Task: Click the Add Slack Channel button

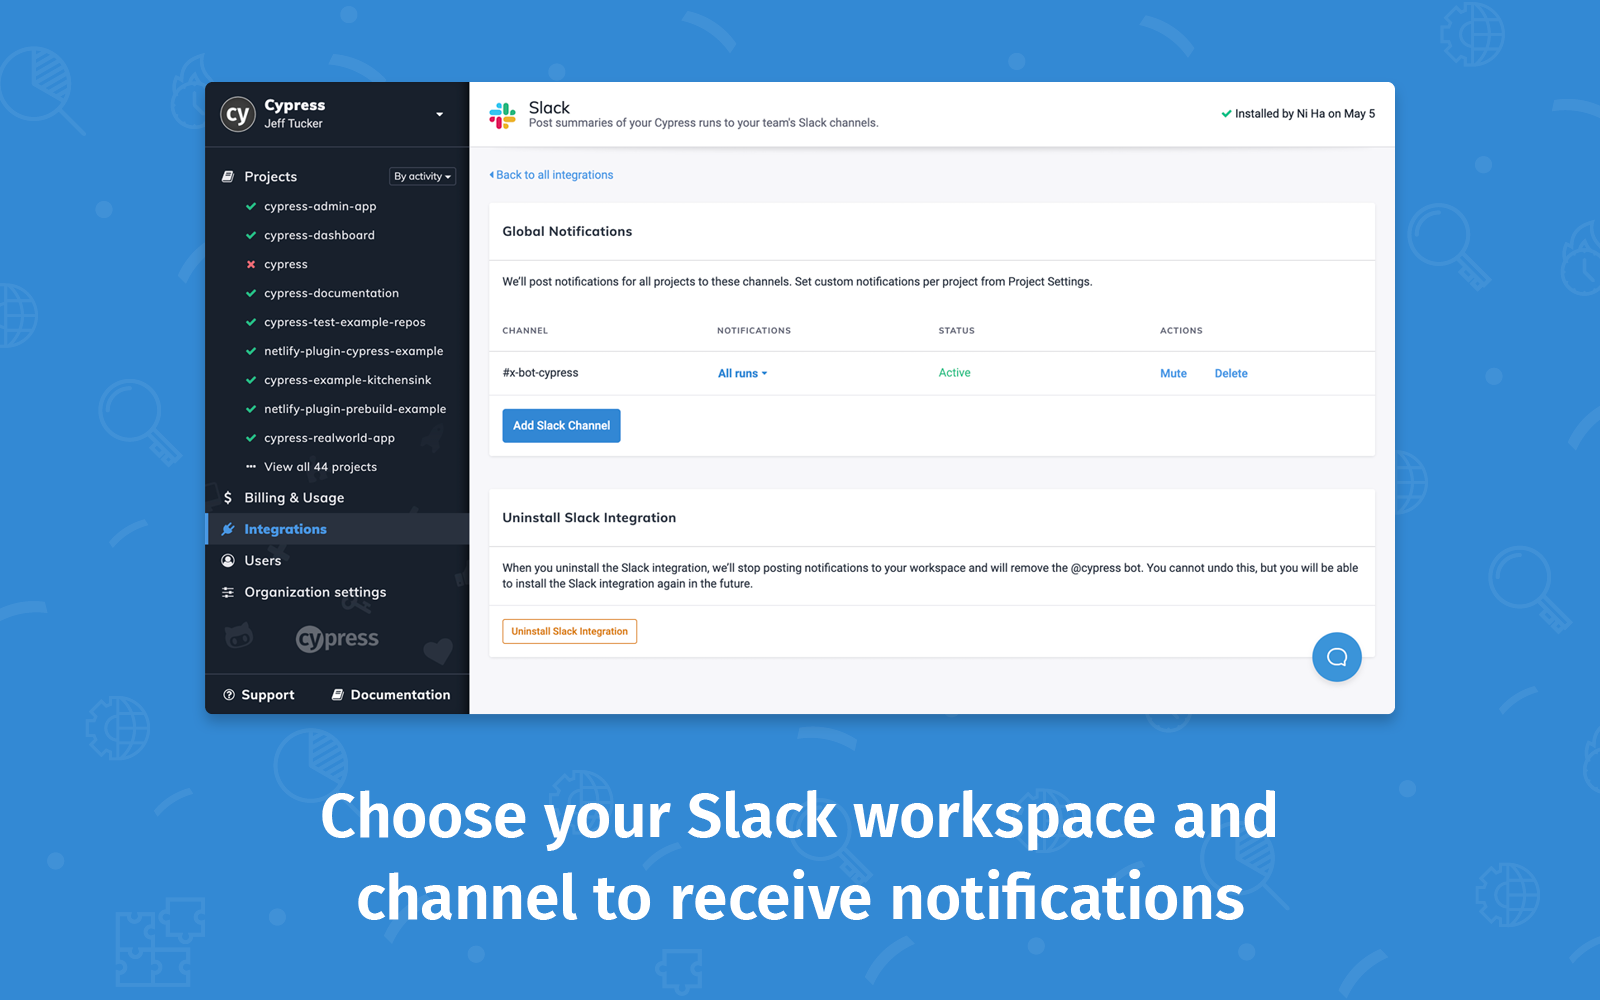Action: [561, 426]
